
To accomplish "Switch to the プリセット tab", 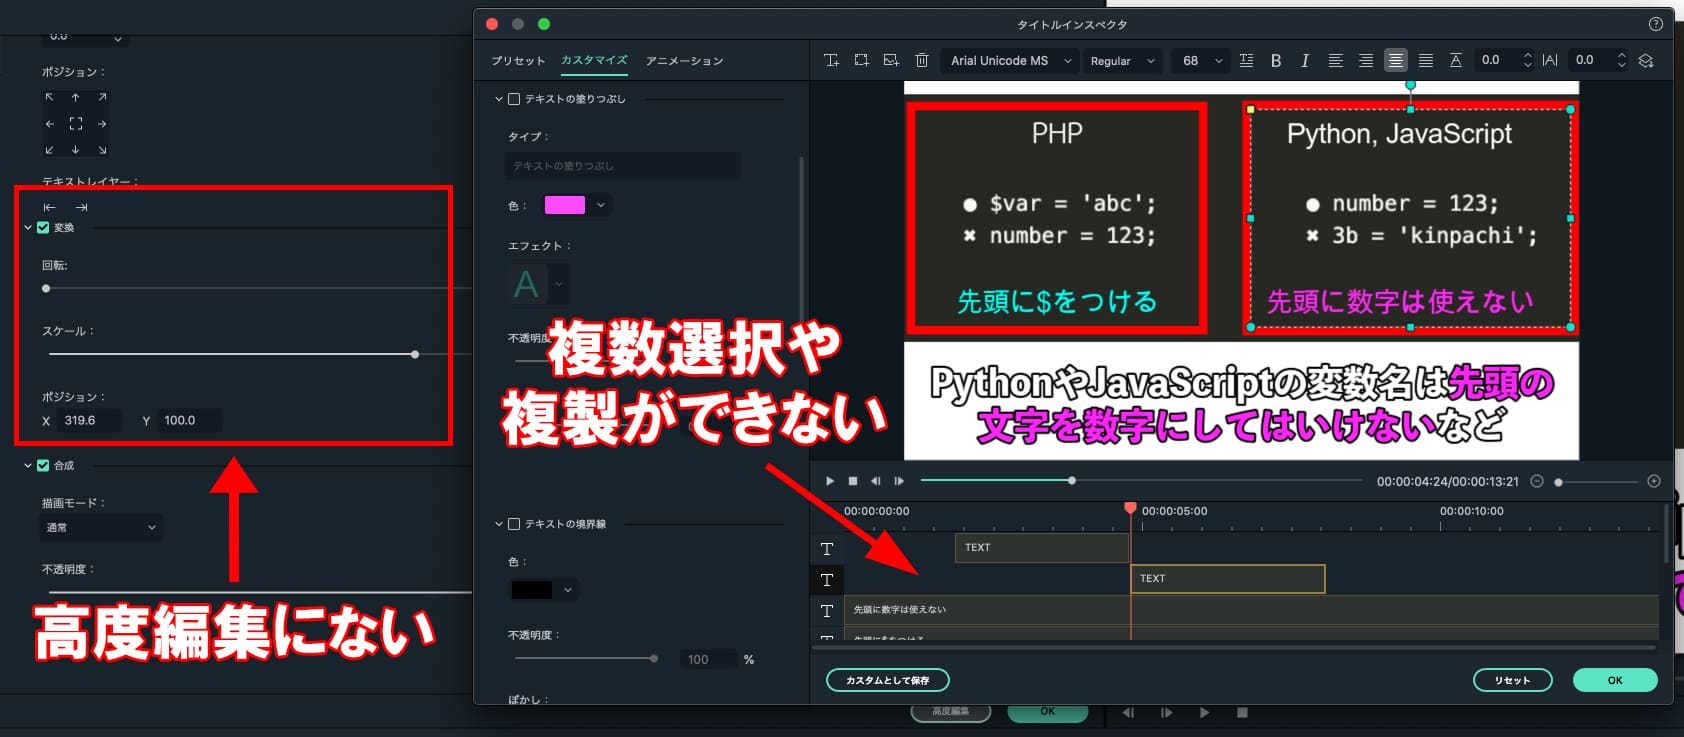I will (x=518, y=61).
